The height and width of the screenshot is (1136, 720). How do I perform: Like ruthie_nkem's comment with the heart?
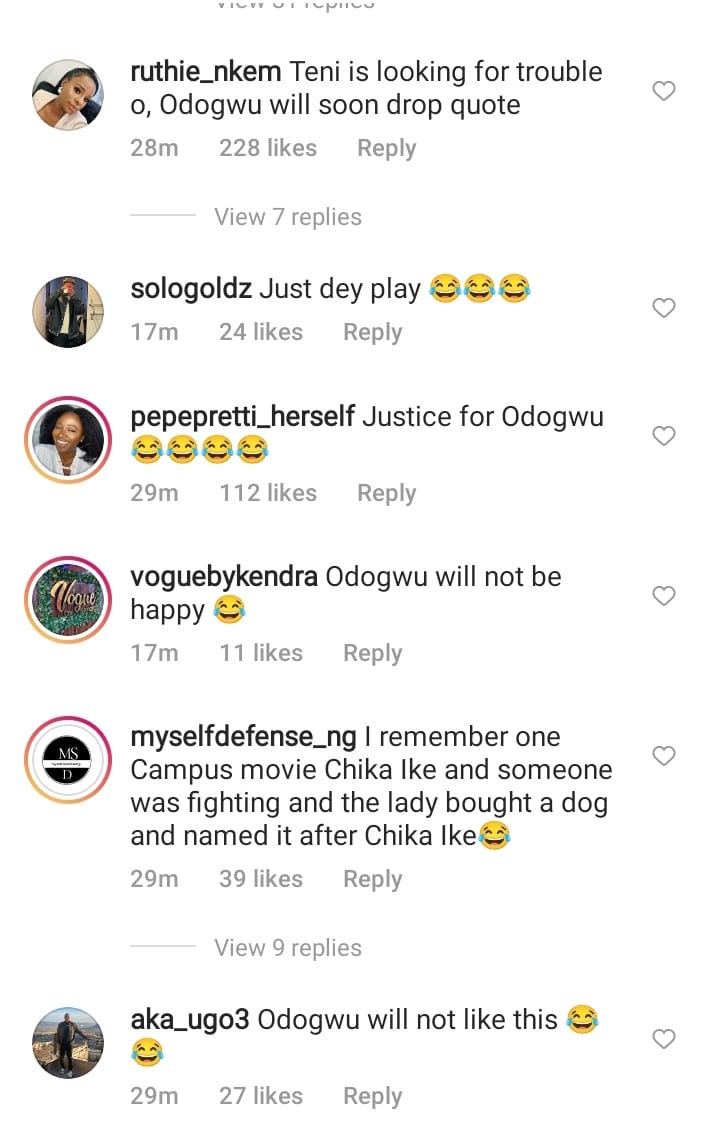pyautogui.click(x=664, y=92)
